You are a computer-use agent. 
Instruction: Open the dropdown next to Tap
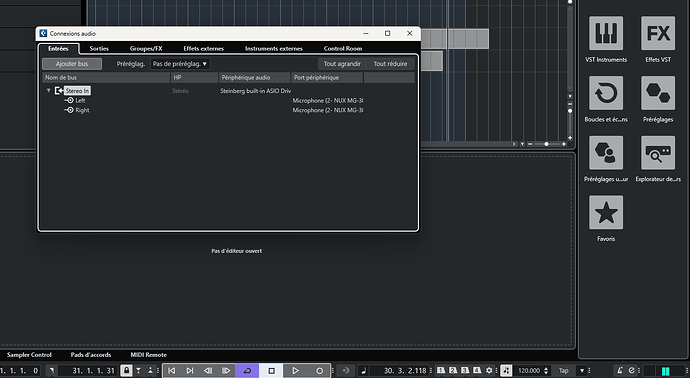coord(582,371)
